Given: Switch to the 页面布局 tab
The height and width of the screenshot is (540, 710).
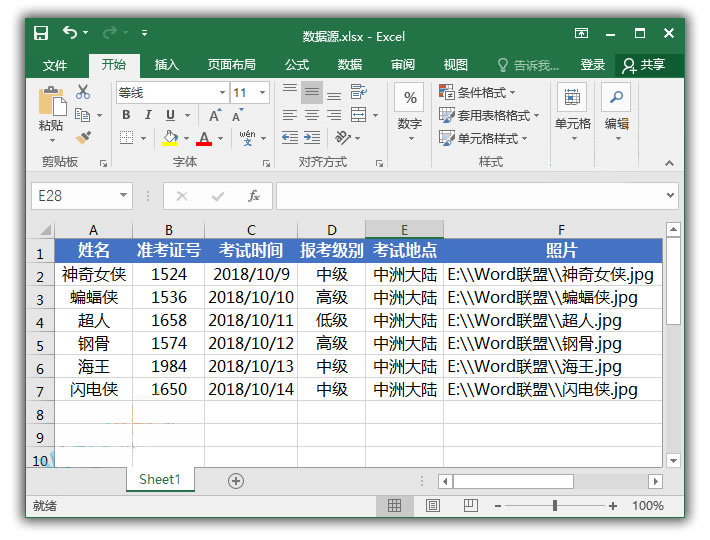Looking at the screenshot, I should point(231,65).
